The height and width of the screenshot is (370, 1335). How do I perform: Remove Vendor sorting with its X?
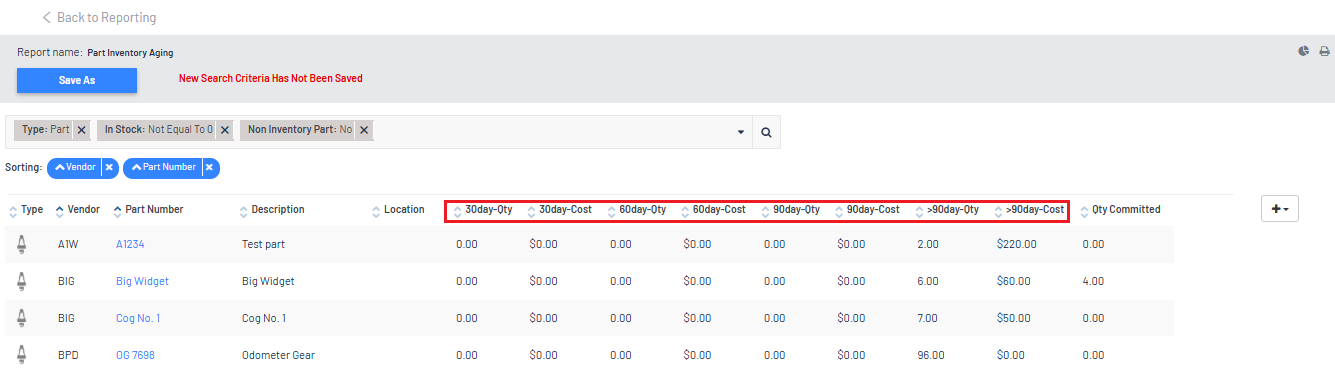[109, 168]
